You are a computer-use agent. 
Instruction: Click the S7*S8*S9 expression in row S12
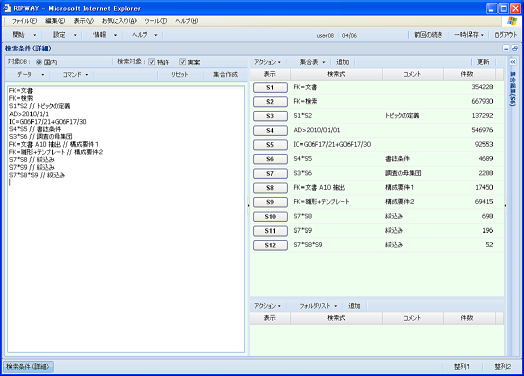(x=308, y=245)
